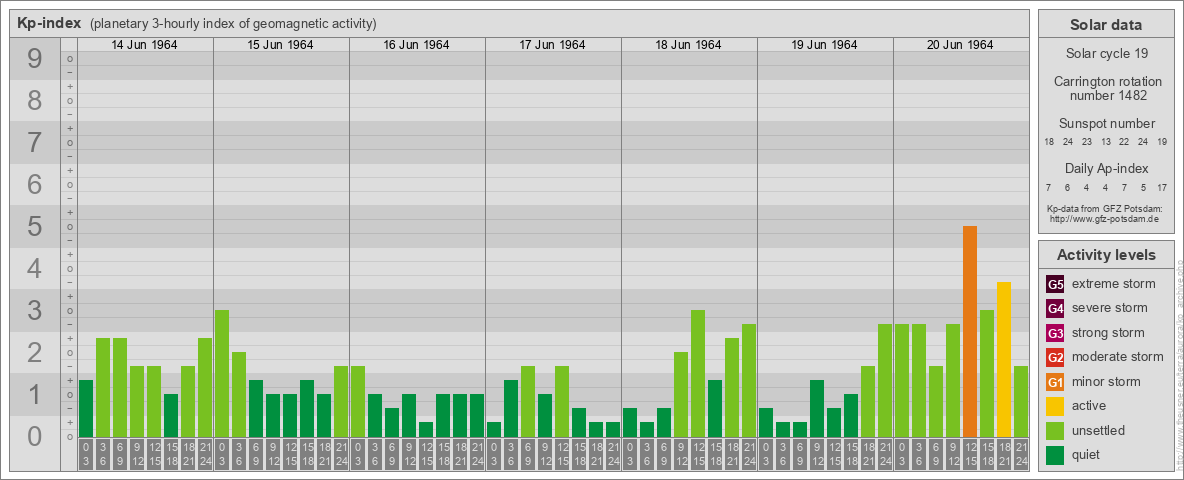Screen dimensions: 1184x480
Task: Click sunspot value 18
Action: point(1050,142)
